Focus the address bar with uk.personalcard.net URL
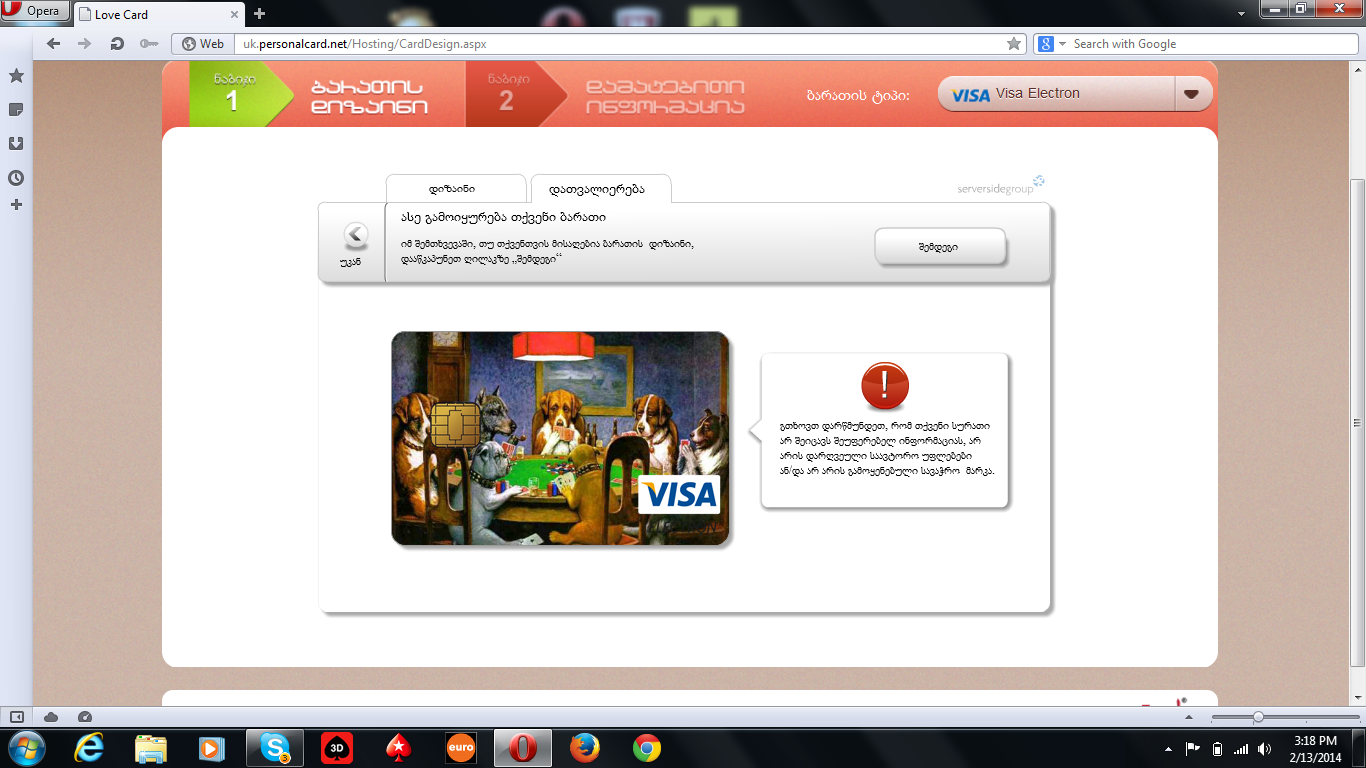Screen dimensions: 1366x768 [620, 44]
